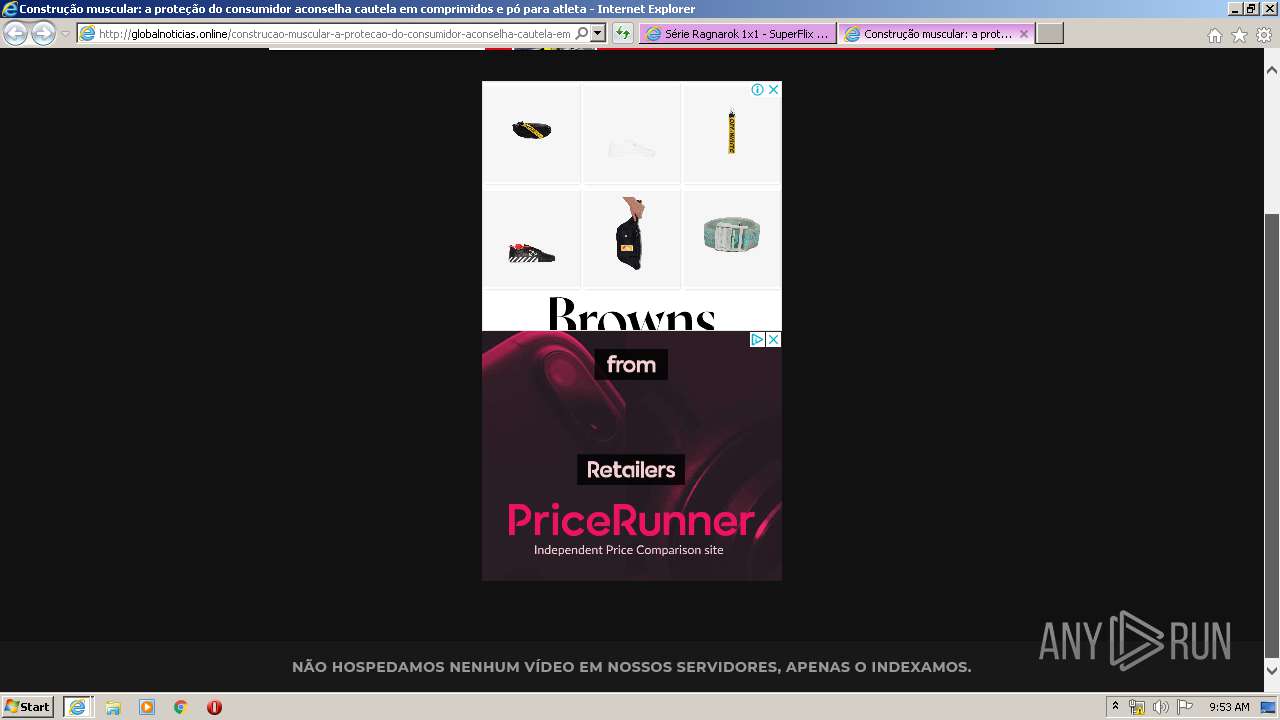Click 'Independent Price Comparison site' text
Viewport: 1280px width, 720px height.
coord(628,550)
